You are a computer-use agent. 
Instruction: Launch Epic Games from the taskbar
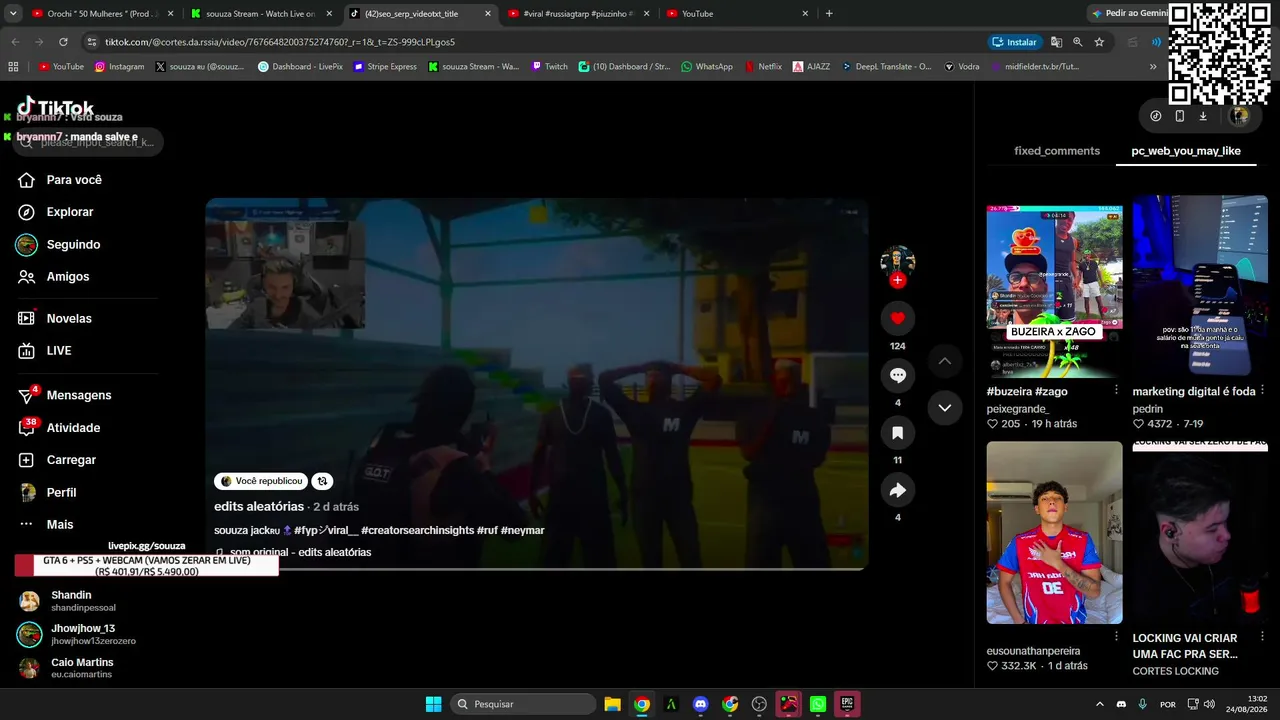(847, 704)
